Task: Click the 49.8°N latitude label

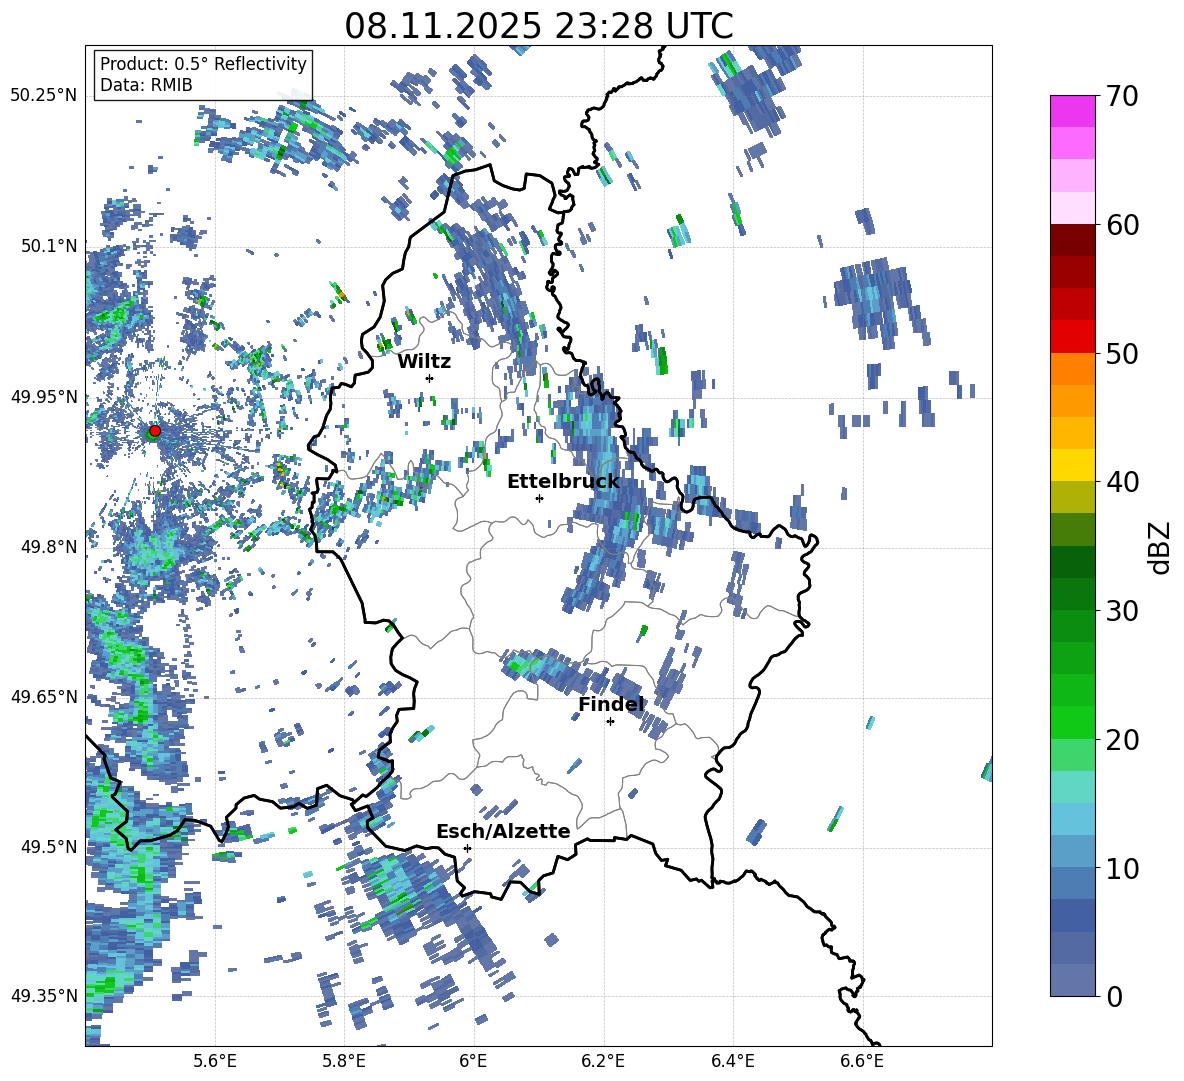Action: click(49, 547)
